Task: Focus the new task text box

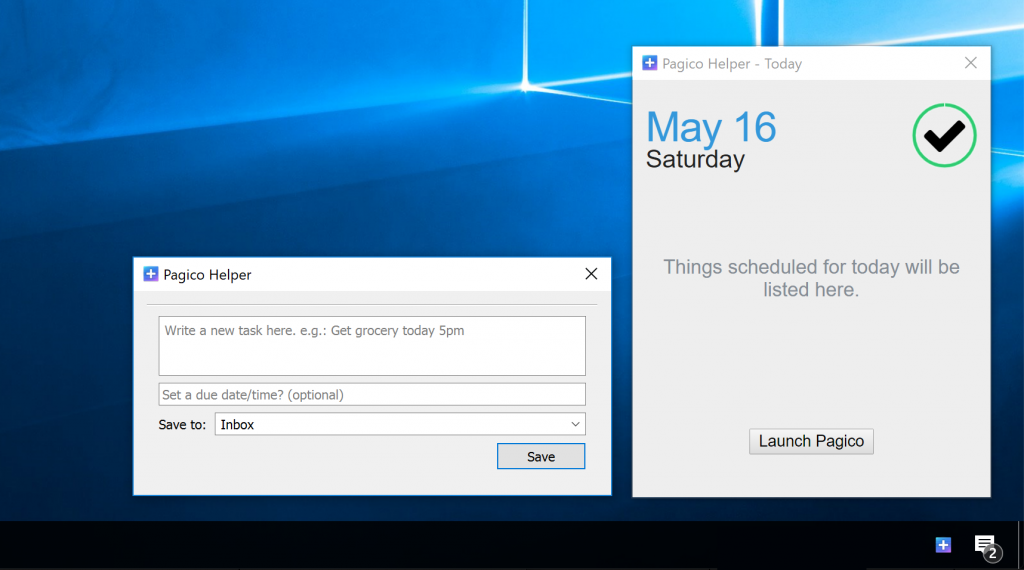Action: [x=372, y=346]
